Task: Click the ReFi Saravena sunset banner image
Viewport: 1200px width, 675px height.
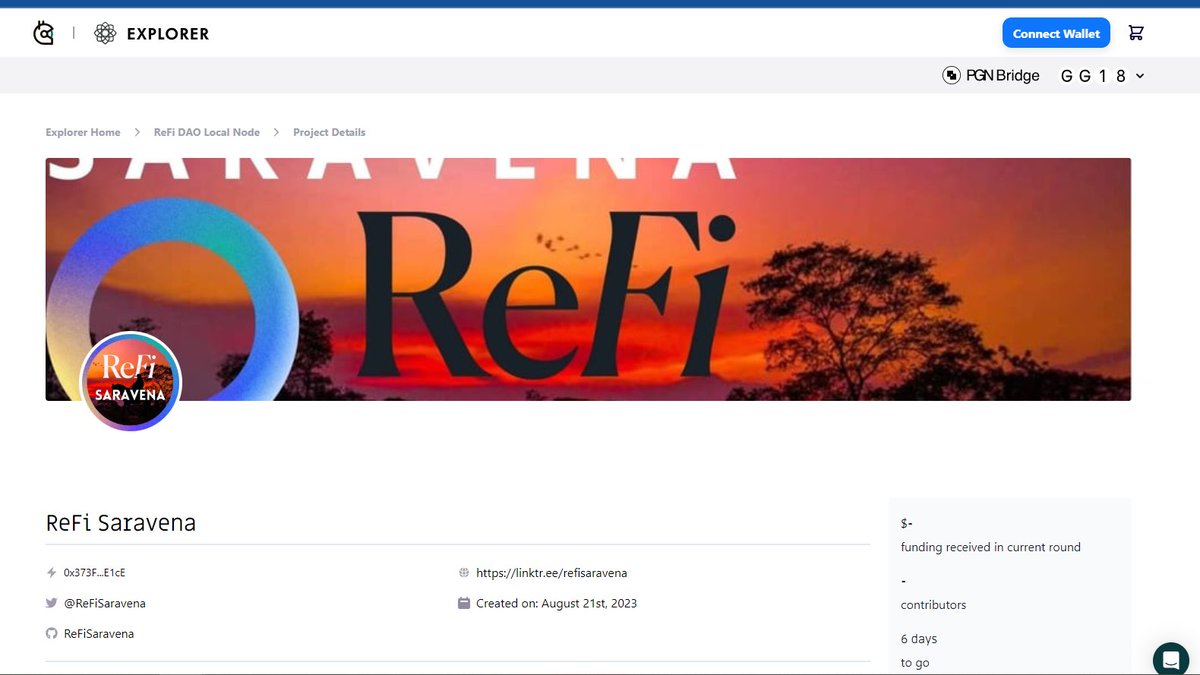Action: coord(588,279)
